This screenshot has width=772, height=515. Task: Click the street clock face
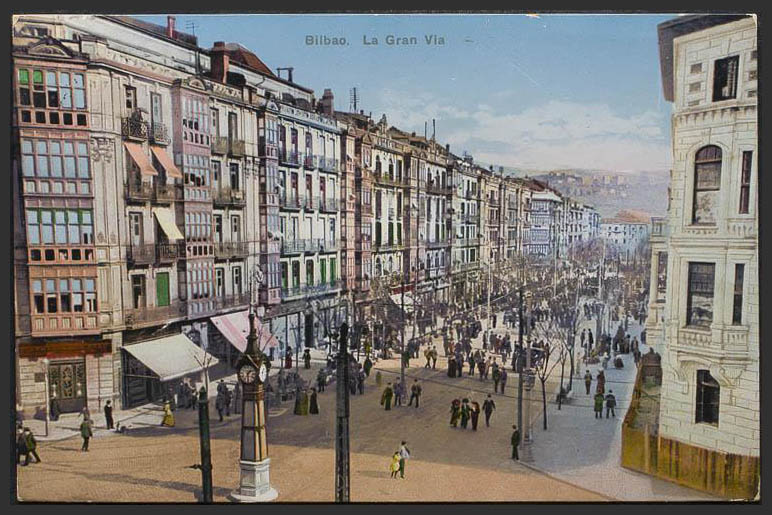(x=248, y=374)
